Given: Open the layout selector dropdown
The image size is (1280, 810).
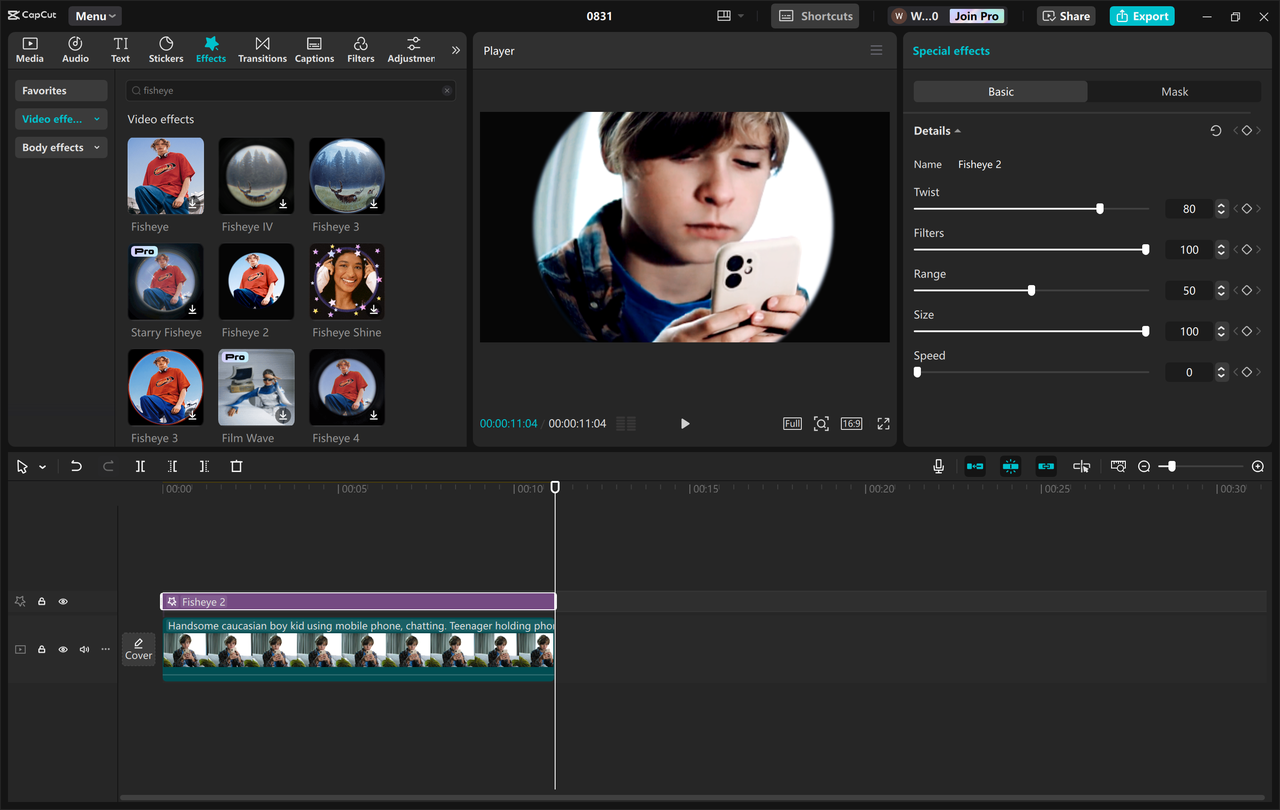Looking at the screenshot, I should coord(731,16).
